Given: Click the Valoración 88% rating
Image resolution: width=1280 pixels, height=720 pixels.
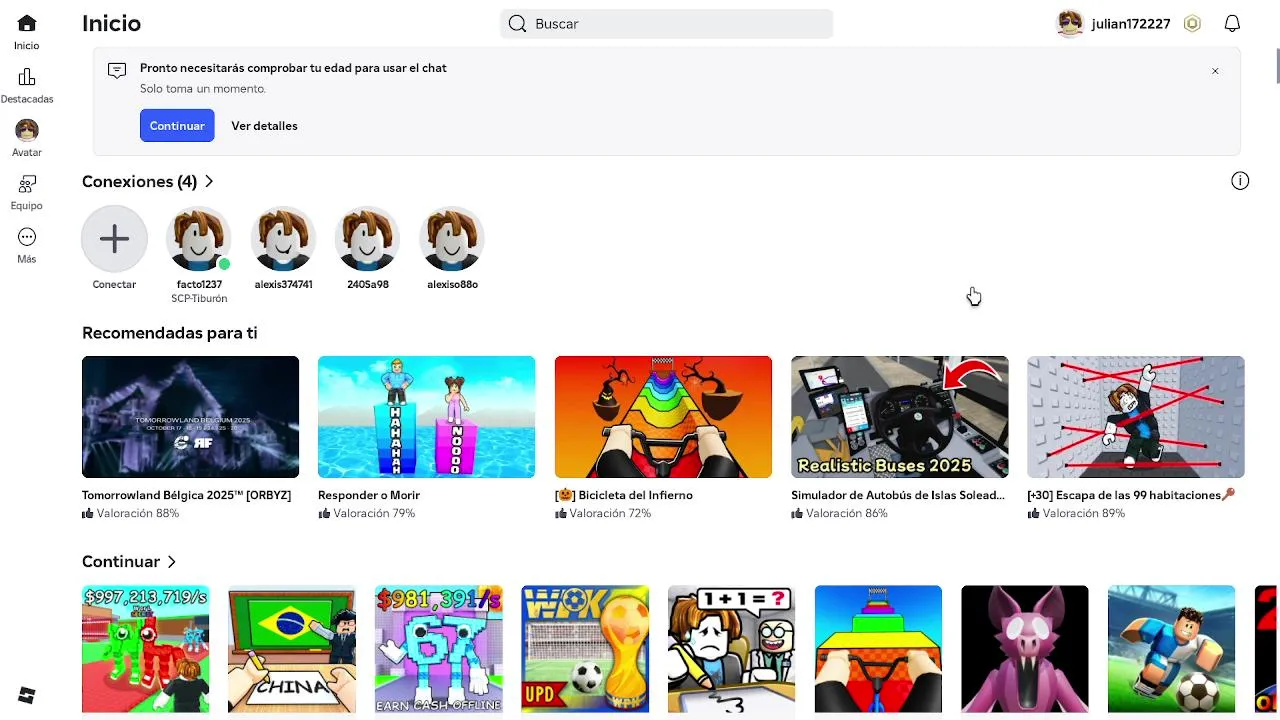Looking at the screenshot, I should click(x=131, y=513).
